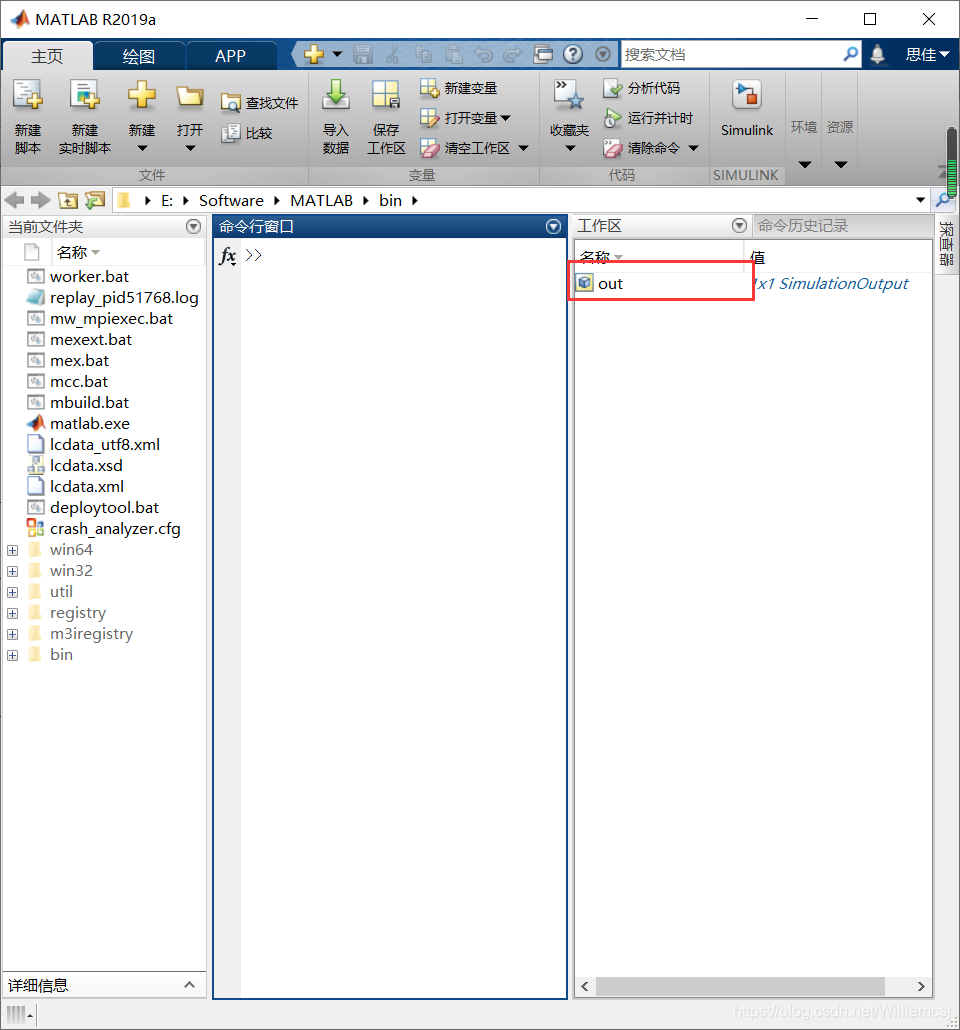Open the help question mark icon
This screenshot has width=960, height=1030.
click(573, 54)
